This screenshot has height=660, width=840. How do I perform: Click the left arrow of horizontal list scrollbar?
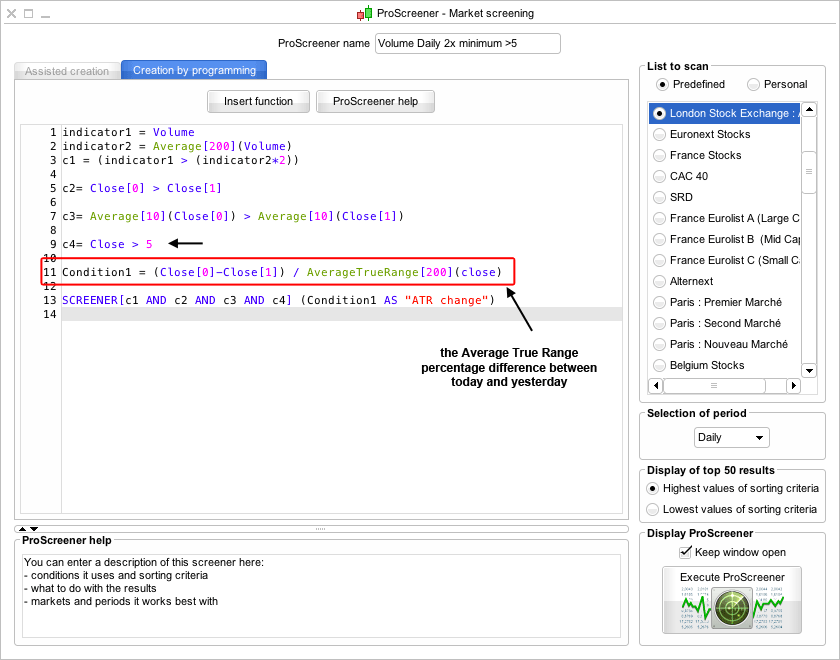pos(656,385)
